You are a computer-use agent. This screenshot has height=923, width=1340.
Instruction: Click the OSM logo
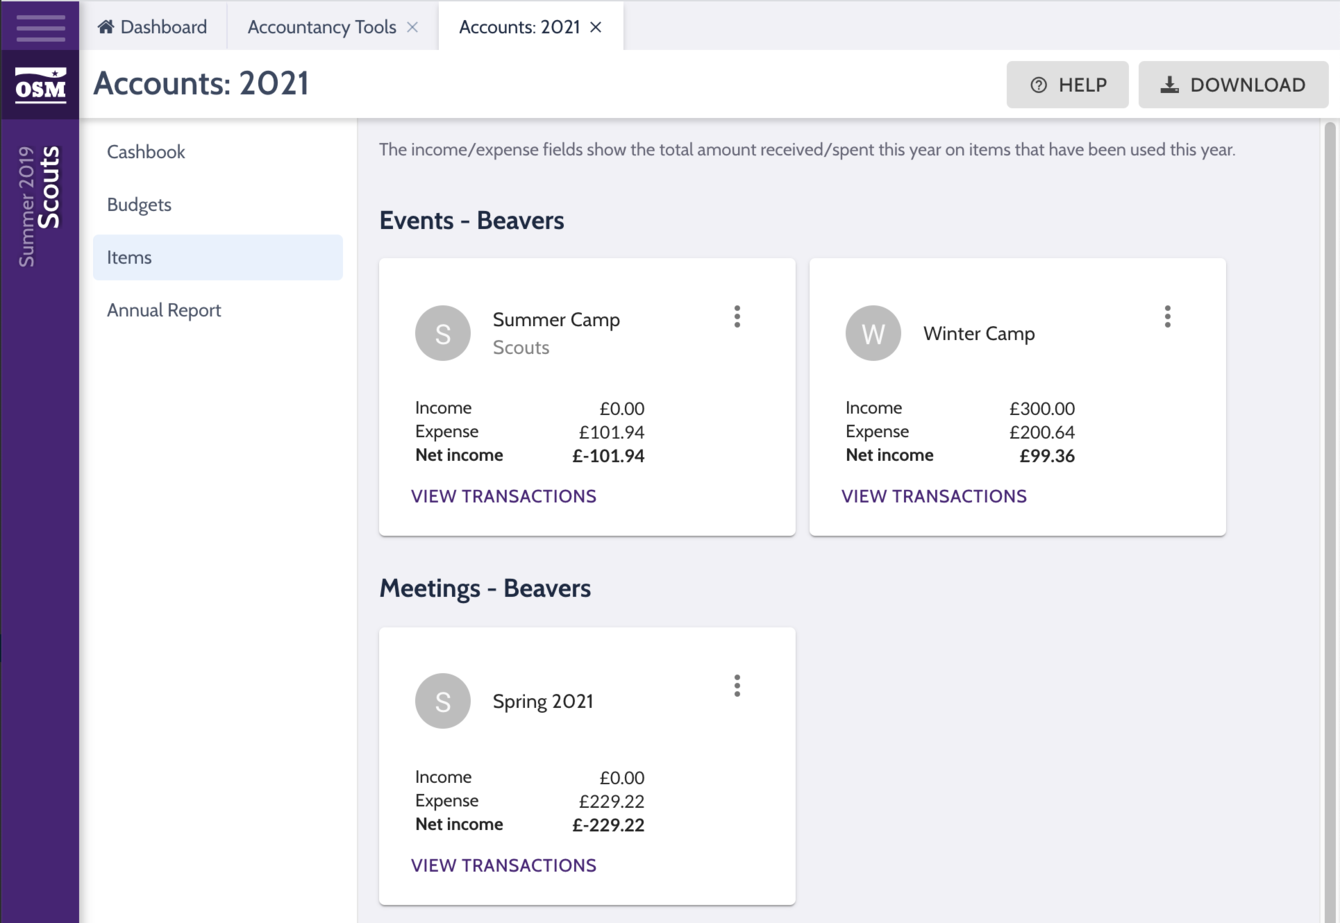[x=40, y=85]
